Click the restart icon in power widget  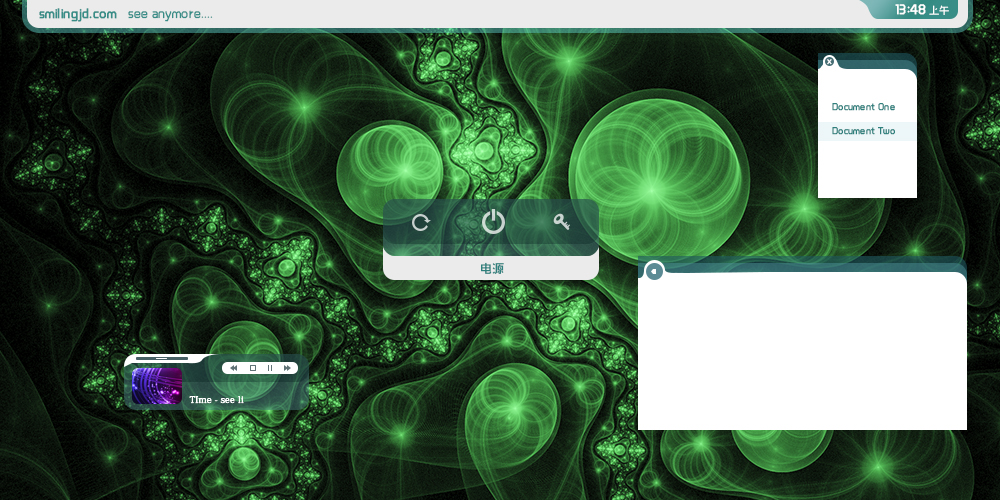(421, 222)
